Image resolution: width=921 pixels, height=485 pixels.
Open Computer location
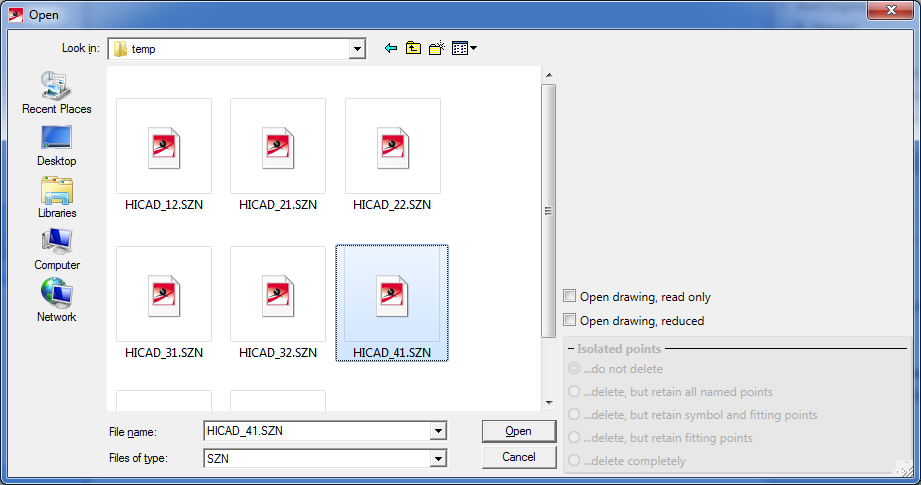point(56,250)
